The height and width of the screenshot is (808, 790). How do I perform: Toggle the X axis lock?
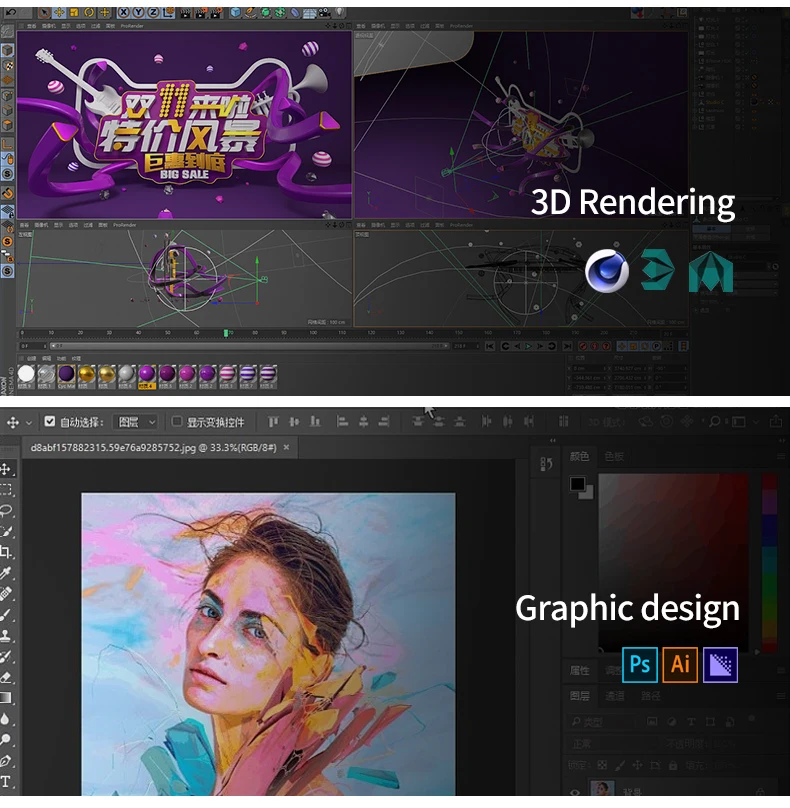coord(124,12)
